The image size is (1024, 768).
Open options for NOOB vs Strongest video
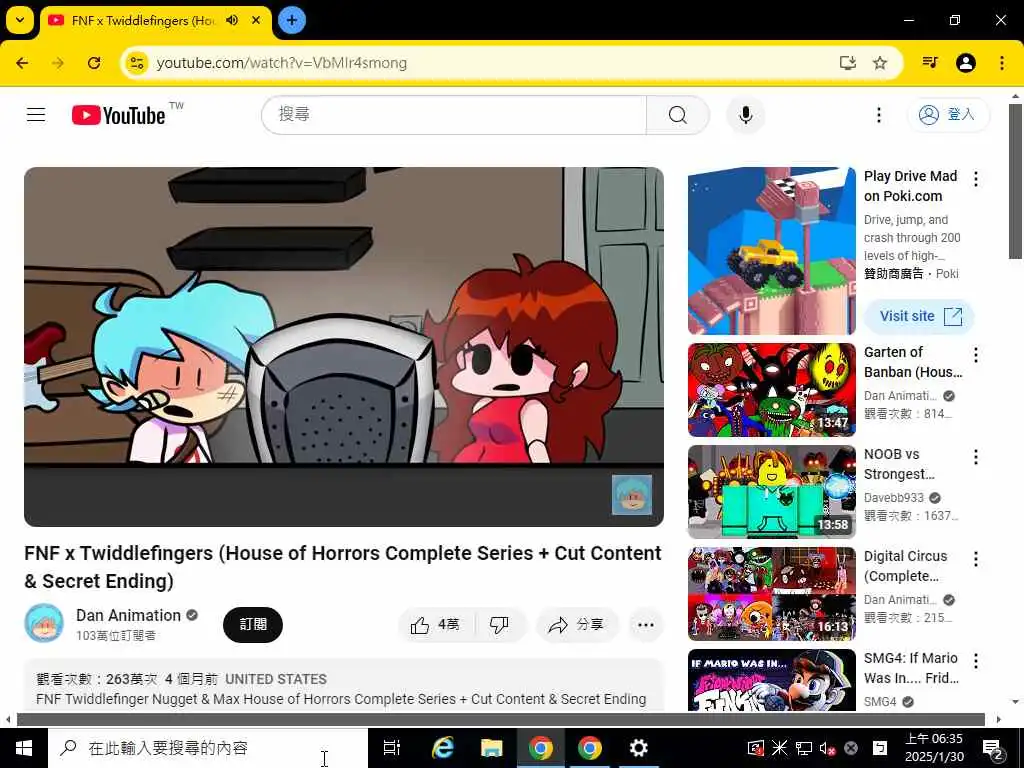(976, 457)
